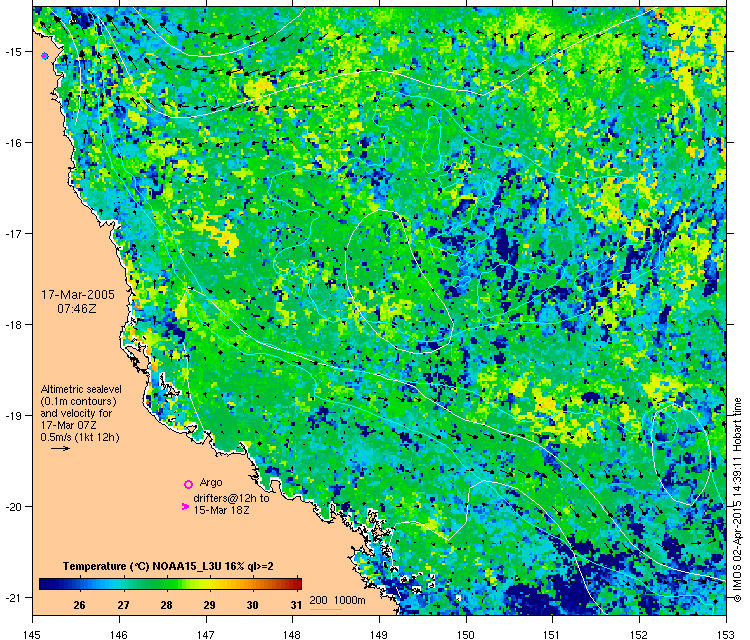
Task: Click the longitude label 152
Action: point(640,635)
